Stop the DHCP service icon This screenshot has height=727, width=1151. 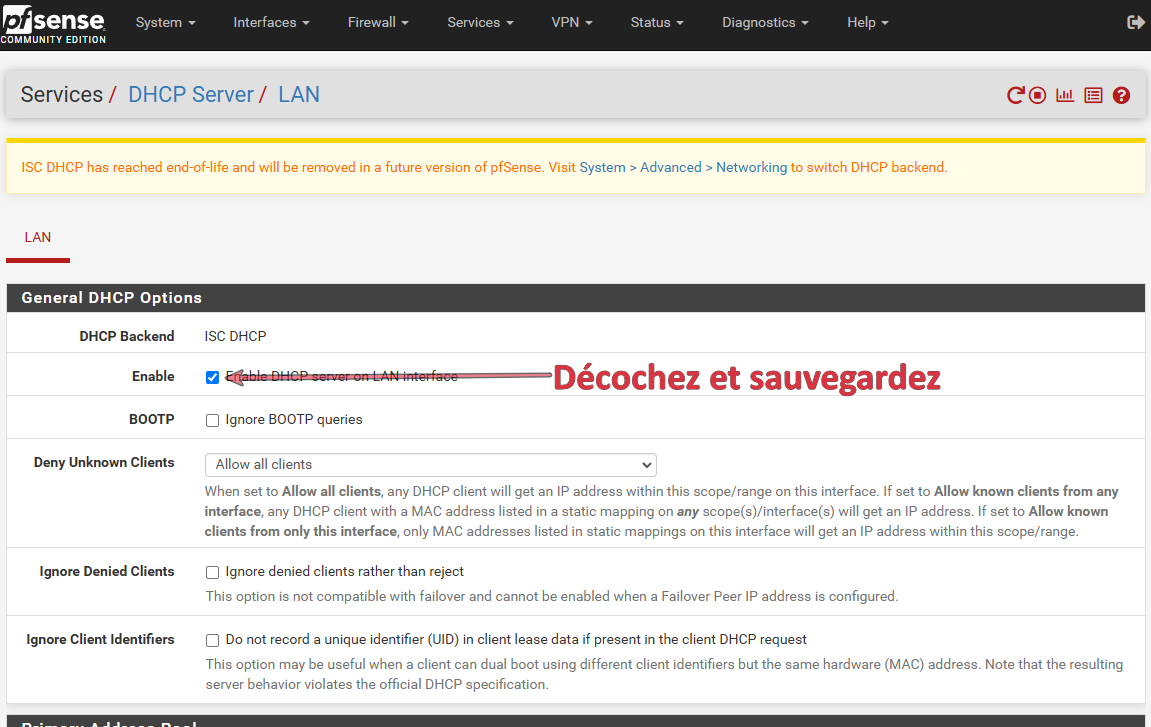1038,95
